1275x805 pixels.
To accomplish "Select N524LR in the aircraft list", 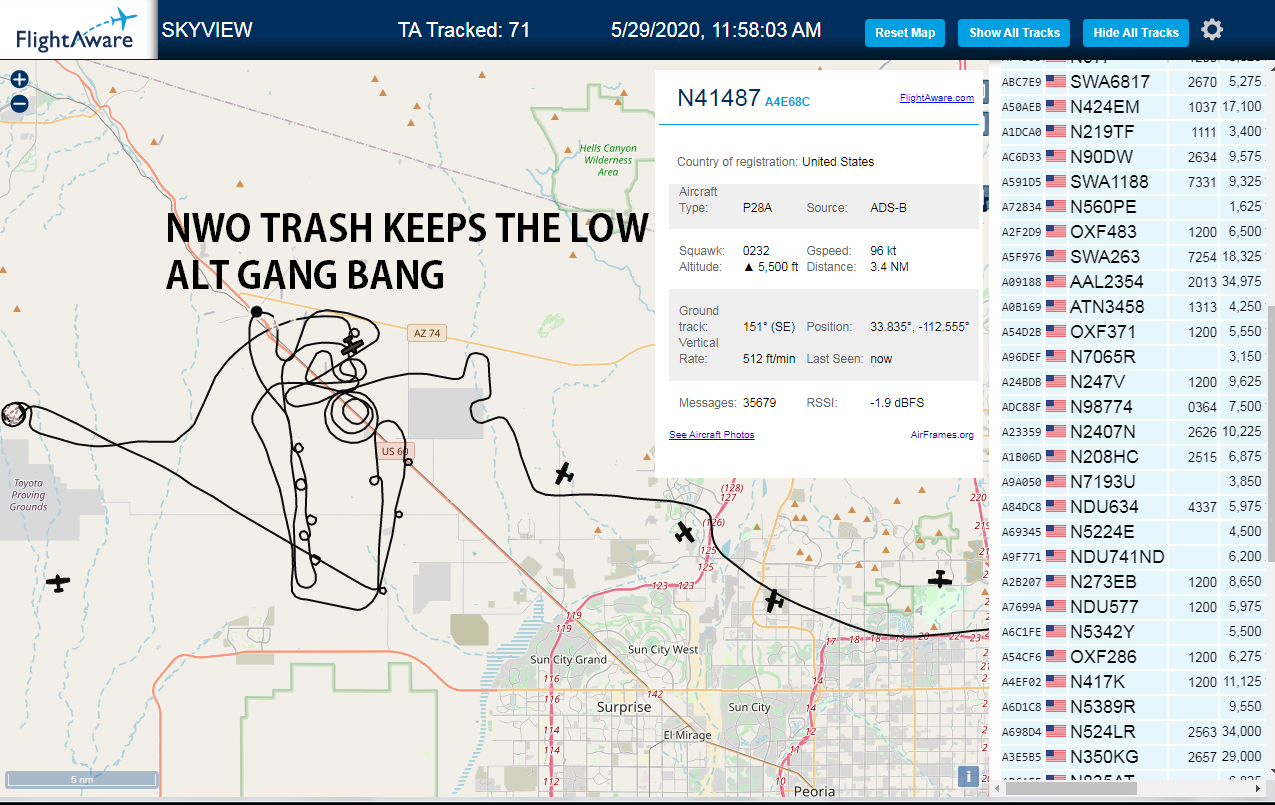I will [1133, 732].
